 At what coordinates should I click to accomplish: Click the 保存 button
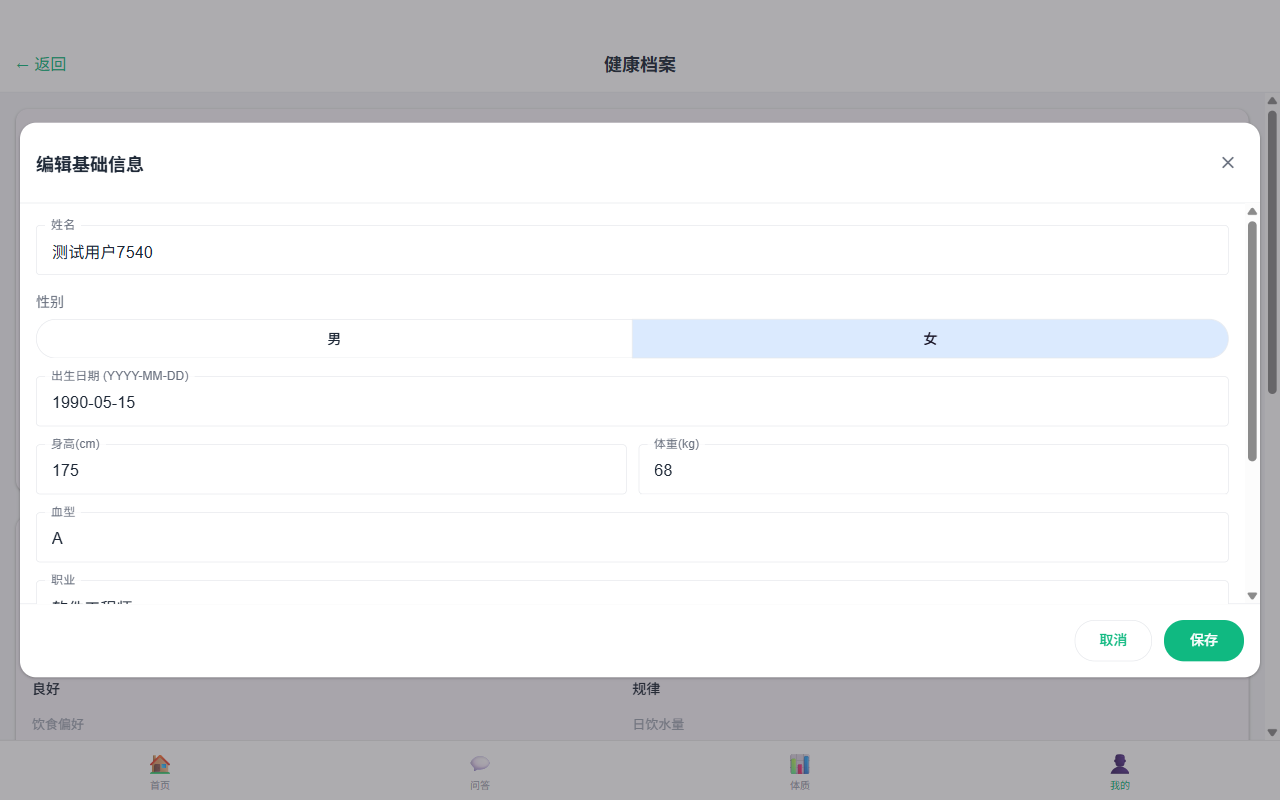[1203, 640]
